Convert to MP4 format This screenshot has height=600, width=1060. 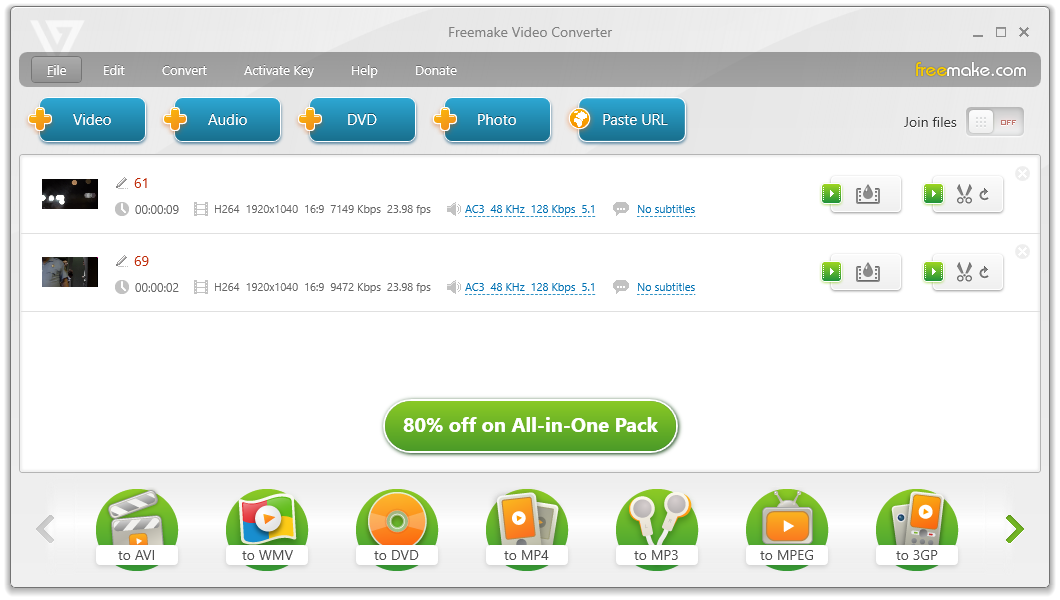coord(527,528)
